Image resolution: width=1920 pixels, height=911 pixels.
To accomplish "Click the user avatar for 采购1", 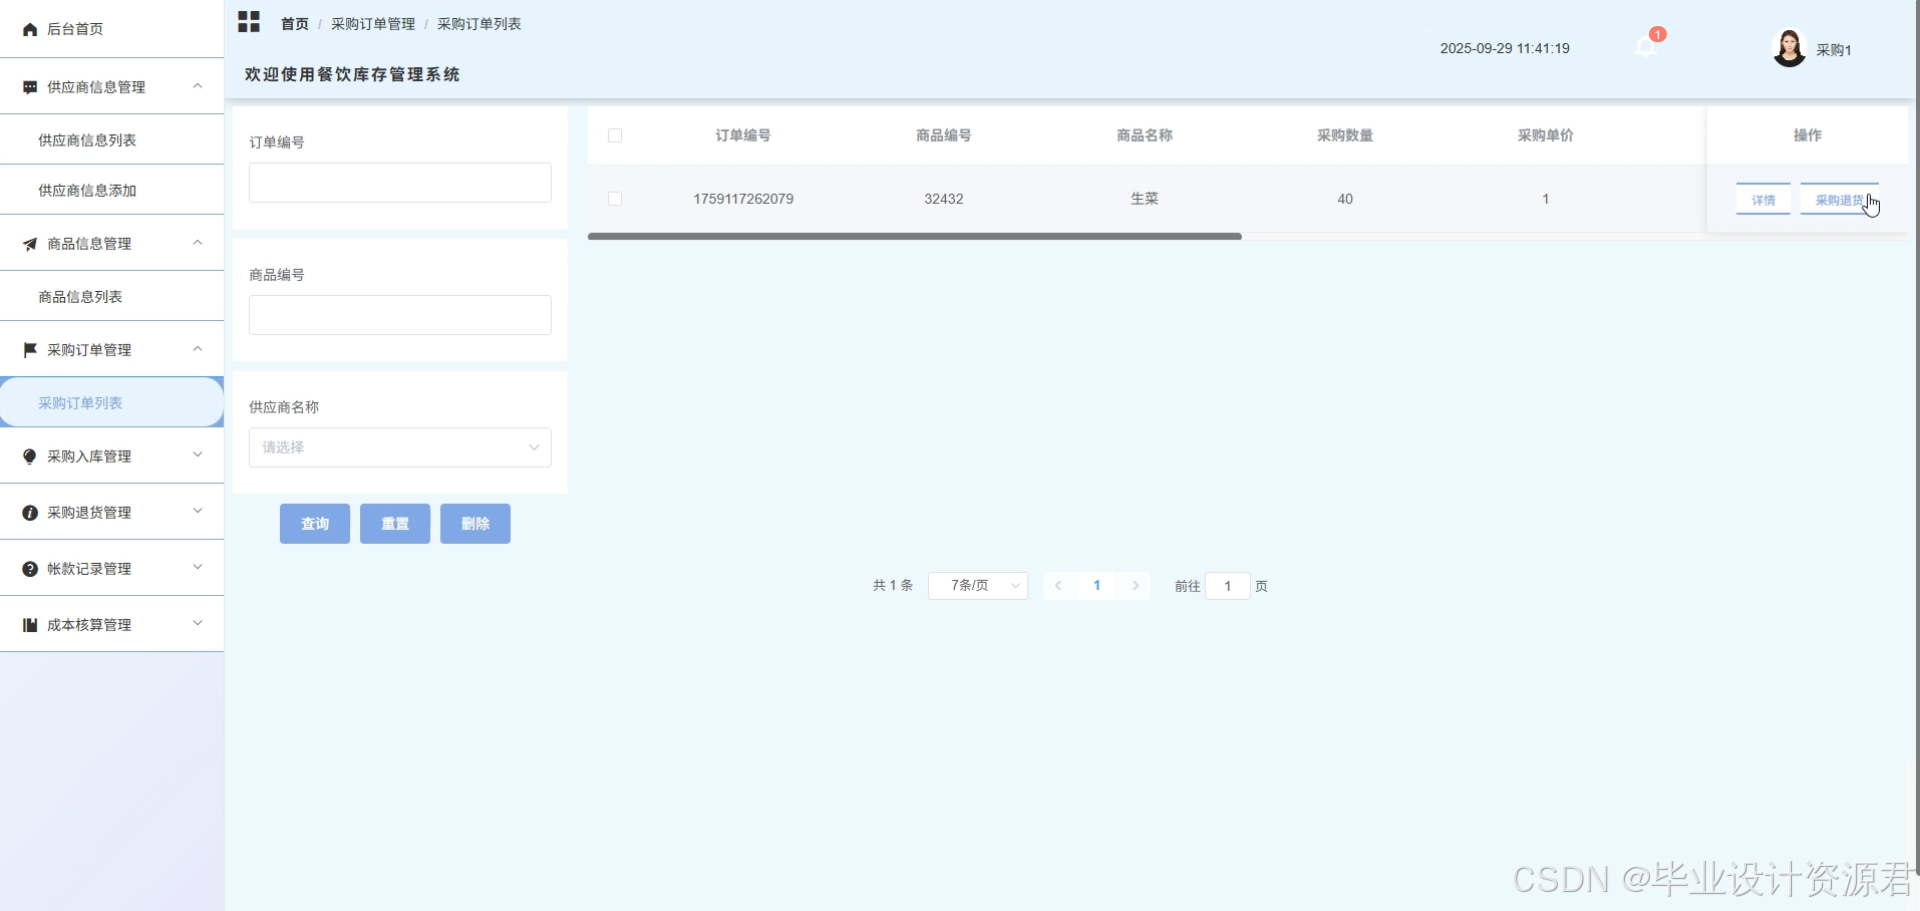I will (x=1789, y=48).
